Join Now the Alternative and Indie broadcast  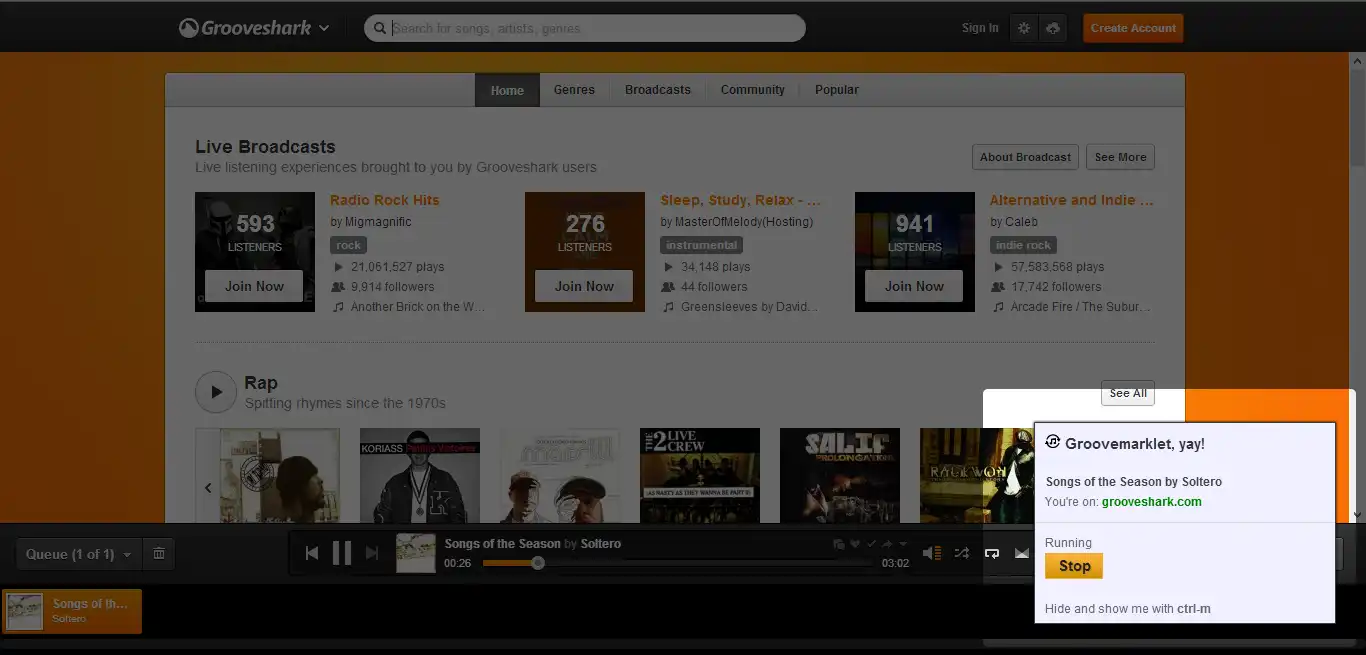[x=914, y=286]
